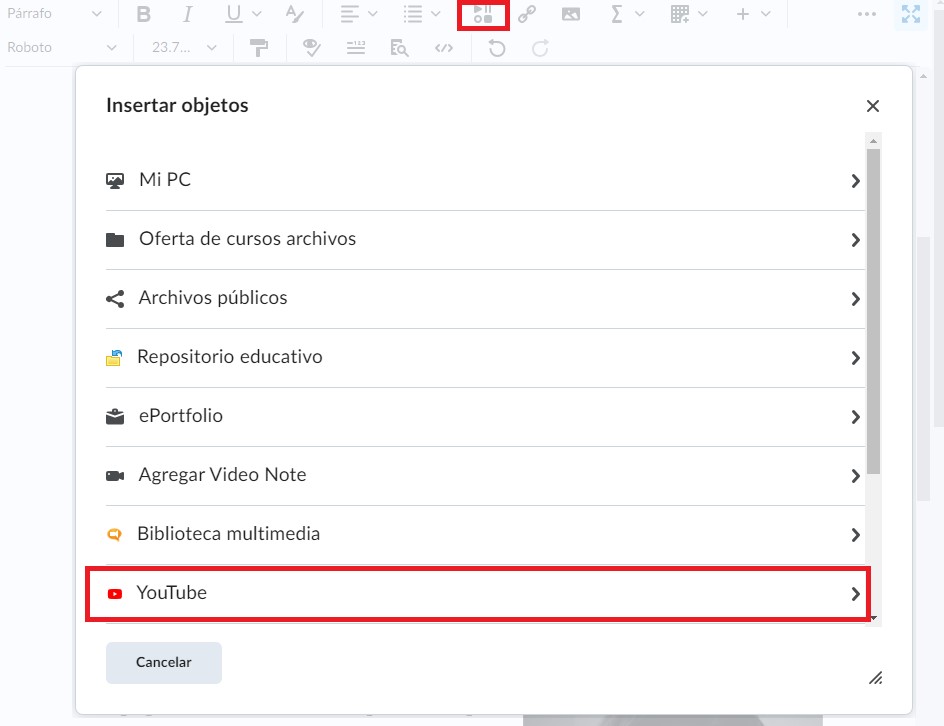The width and height of the screenshot is (944, 726).
Task: Toggle italic formatting
Action: 188,14
